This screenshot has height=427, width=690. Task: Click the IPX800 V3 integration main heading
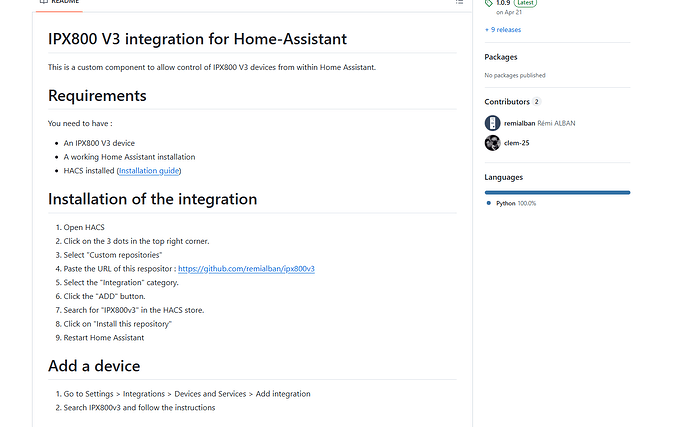[197, 39]
